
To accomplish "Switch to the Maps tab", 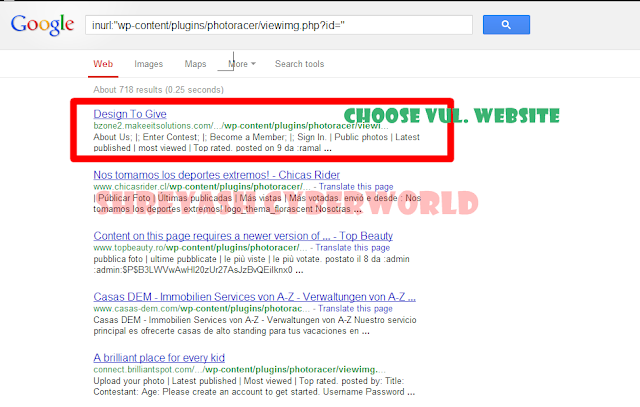I will tap(195, 64).
